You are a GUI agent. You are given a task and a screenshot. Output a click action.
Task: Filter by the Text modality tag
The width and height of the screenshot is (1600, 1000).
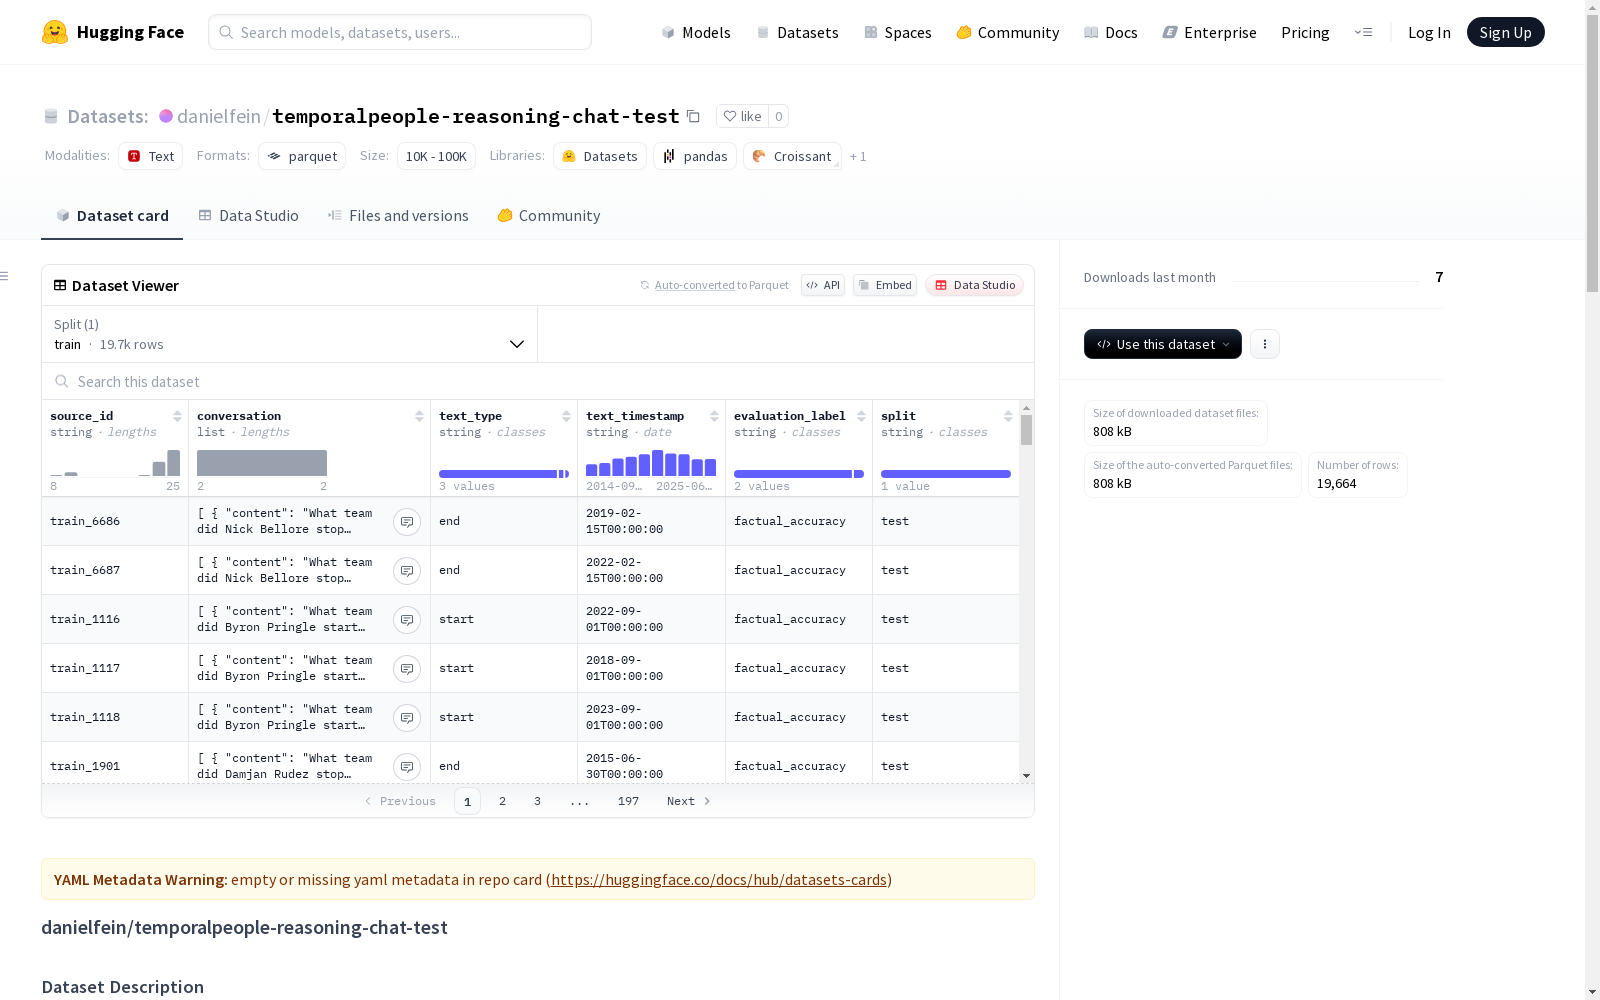coord(151,156)
